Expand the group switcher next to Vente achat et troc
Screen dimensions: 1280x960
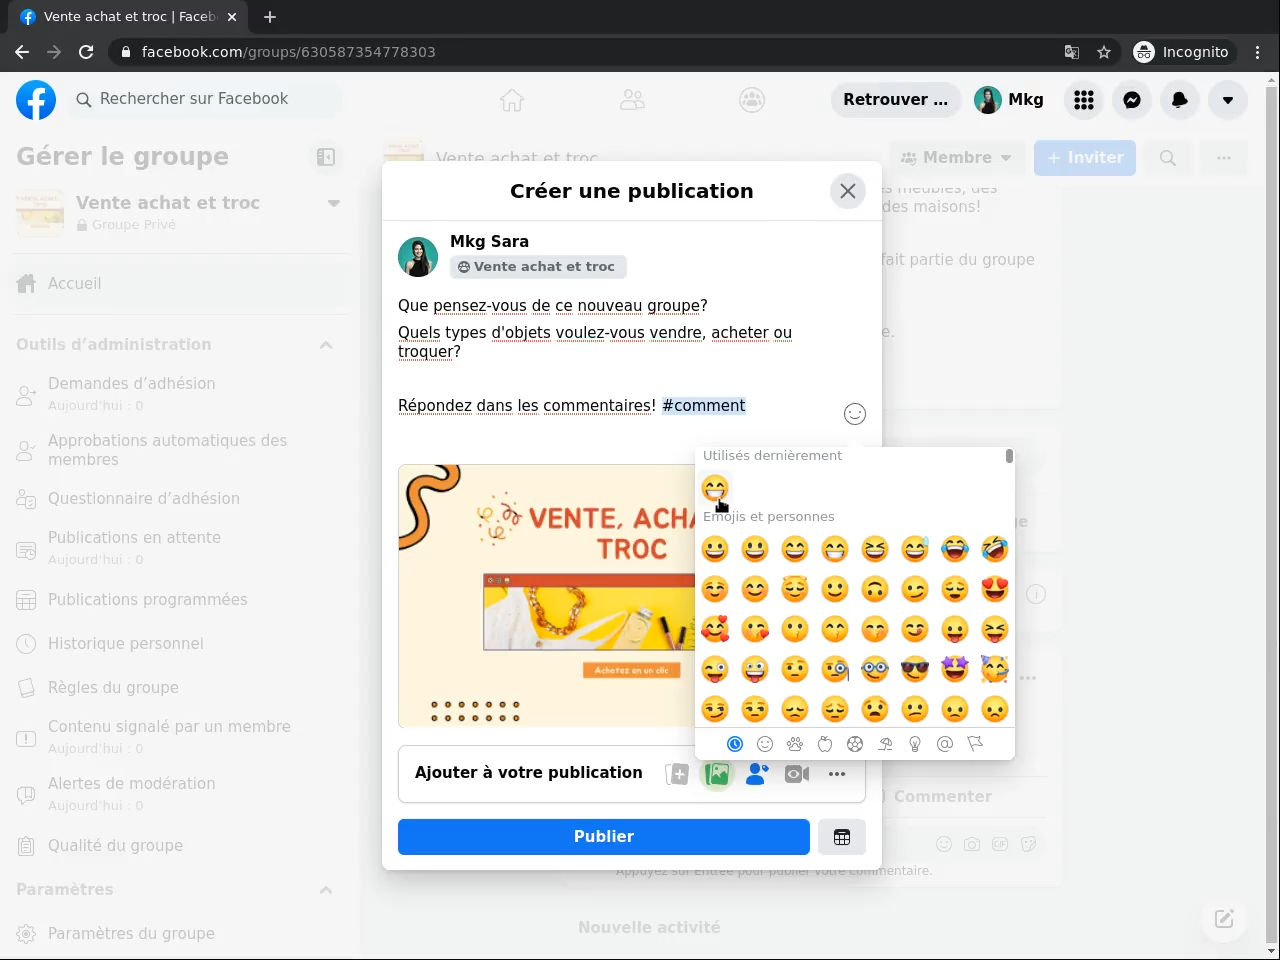(334, 203)
